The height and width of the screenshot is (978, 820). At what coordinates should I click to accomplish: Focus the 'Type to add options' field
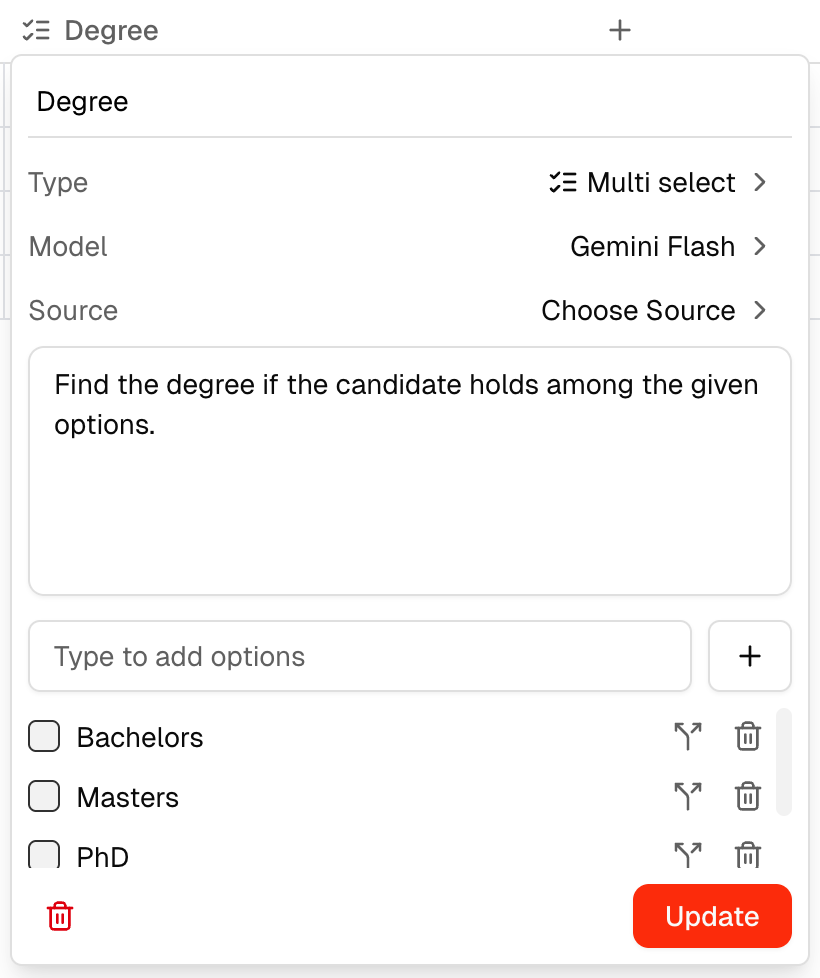pos(359,656)
